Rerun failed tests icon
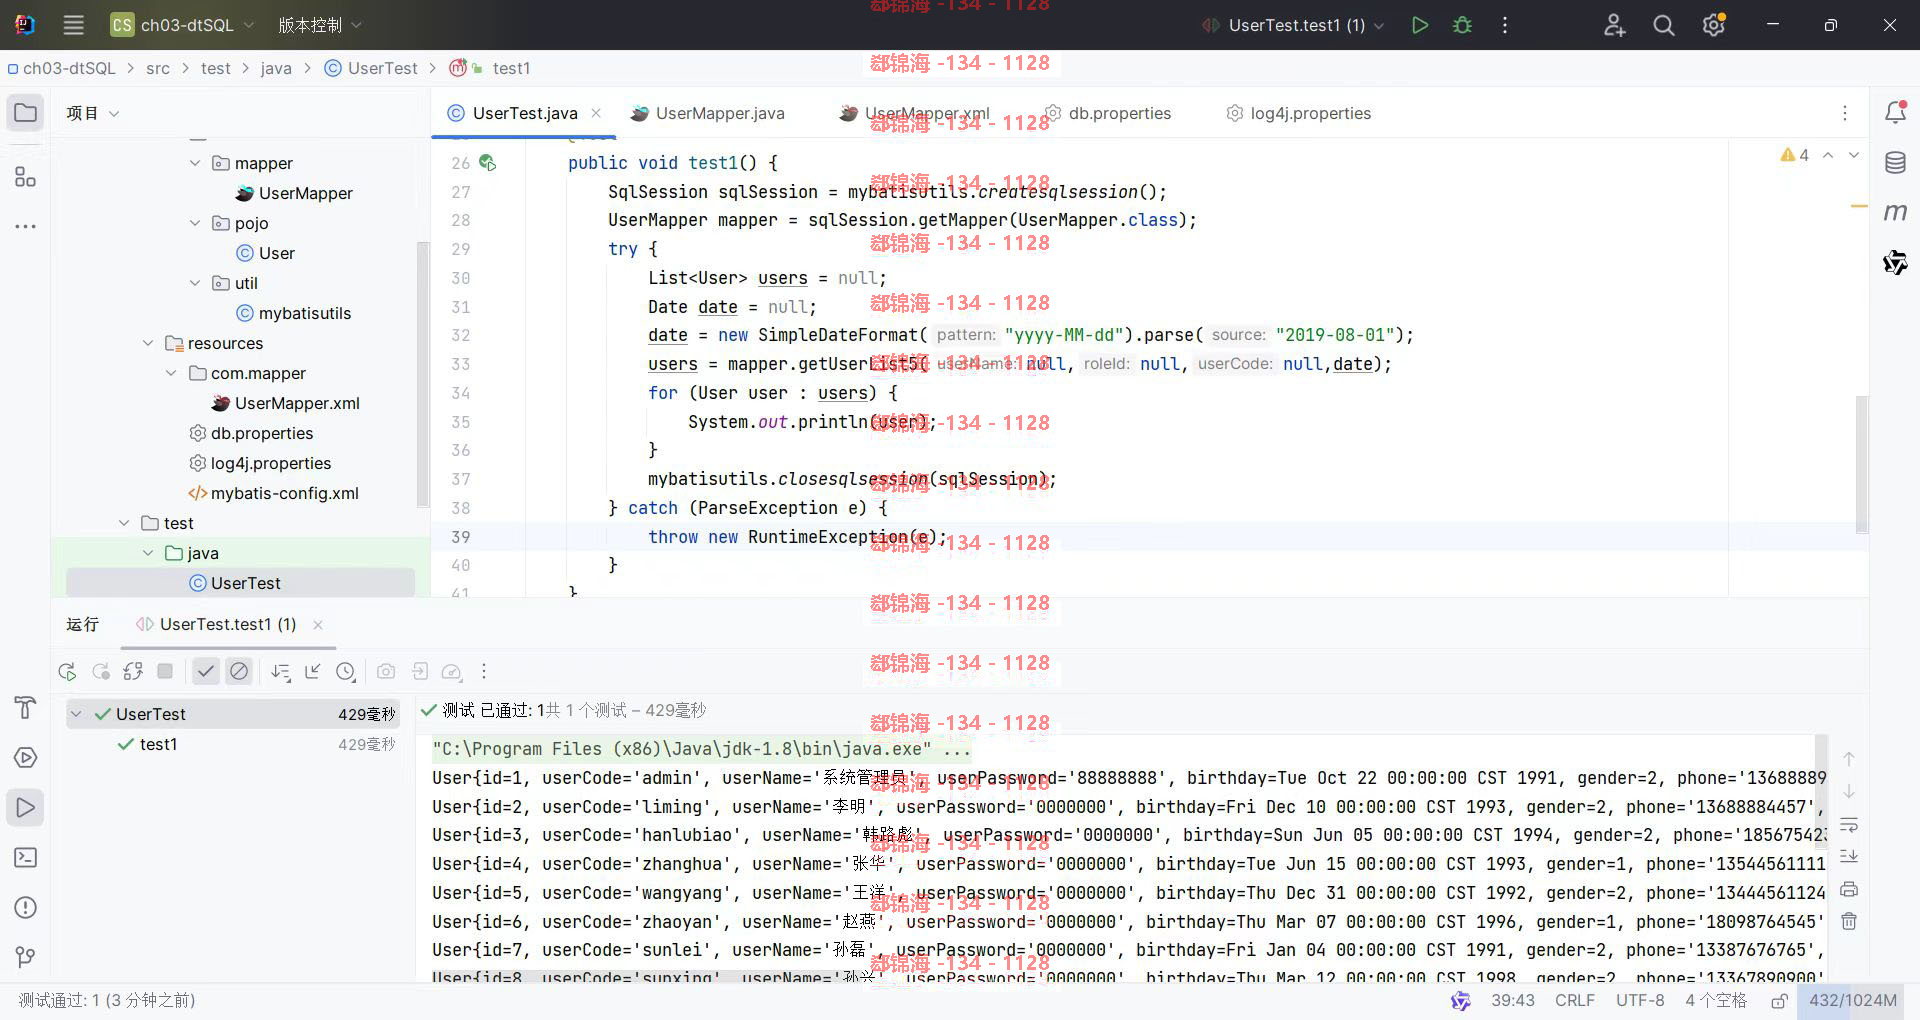 click(100, 672)
